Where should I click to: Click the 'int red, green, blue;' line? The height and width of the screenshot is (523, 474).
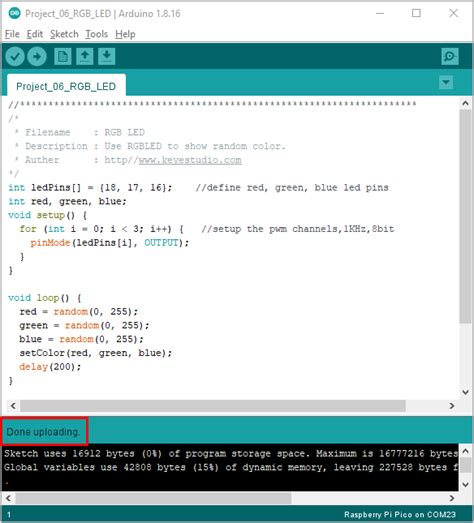click(x=67, y=201)
